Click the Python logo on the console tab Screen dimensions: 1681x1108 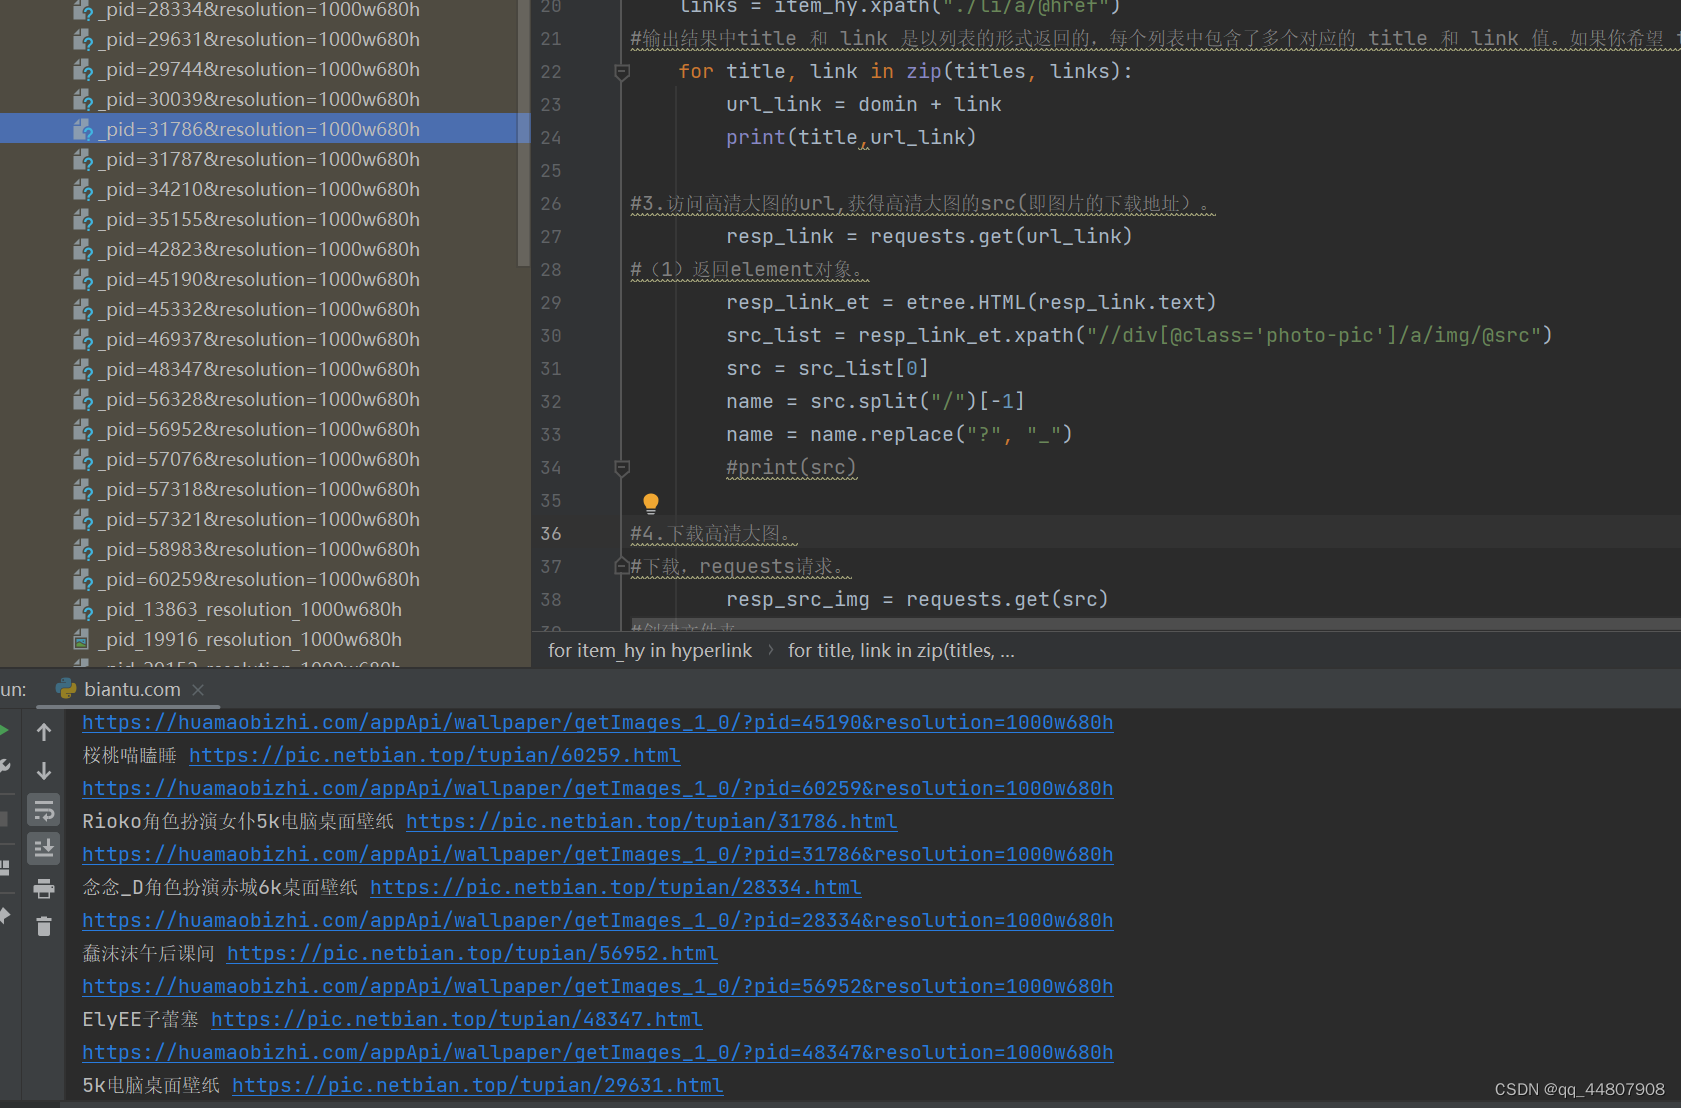[66, 689]
